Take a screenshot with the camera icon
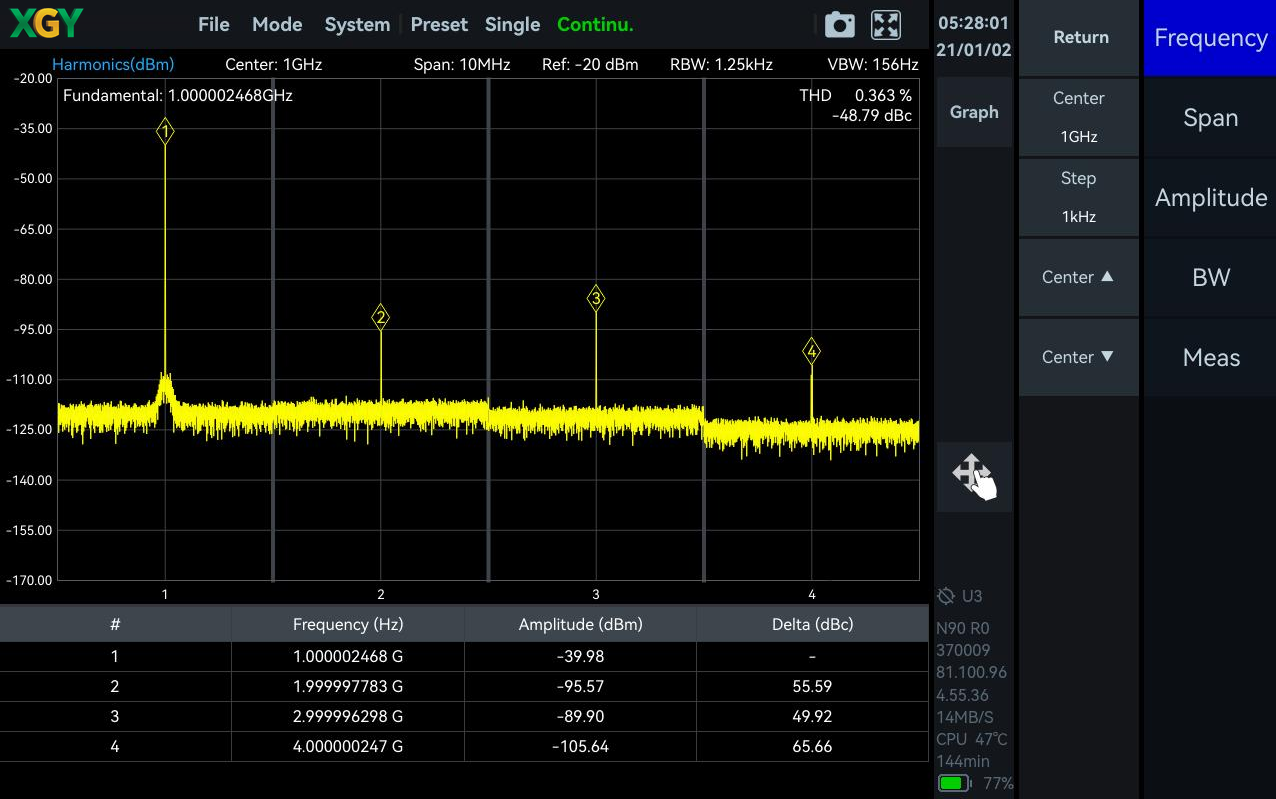 coord(839,25)
